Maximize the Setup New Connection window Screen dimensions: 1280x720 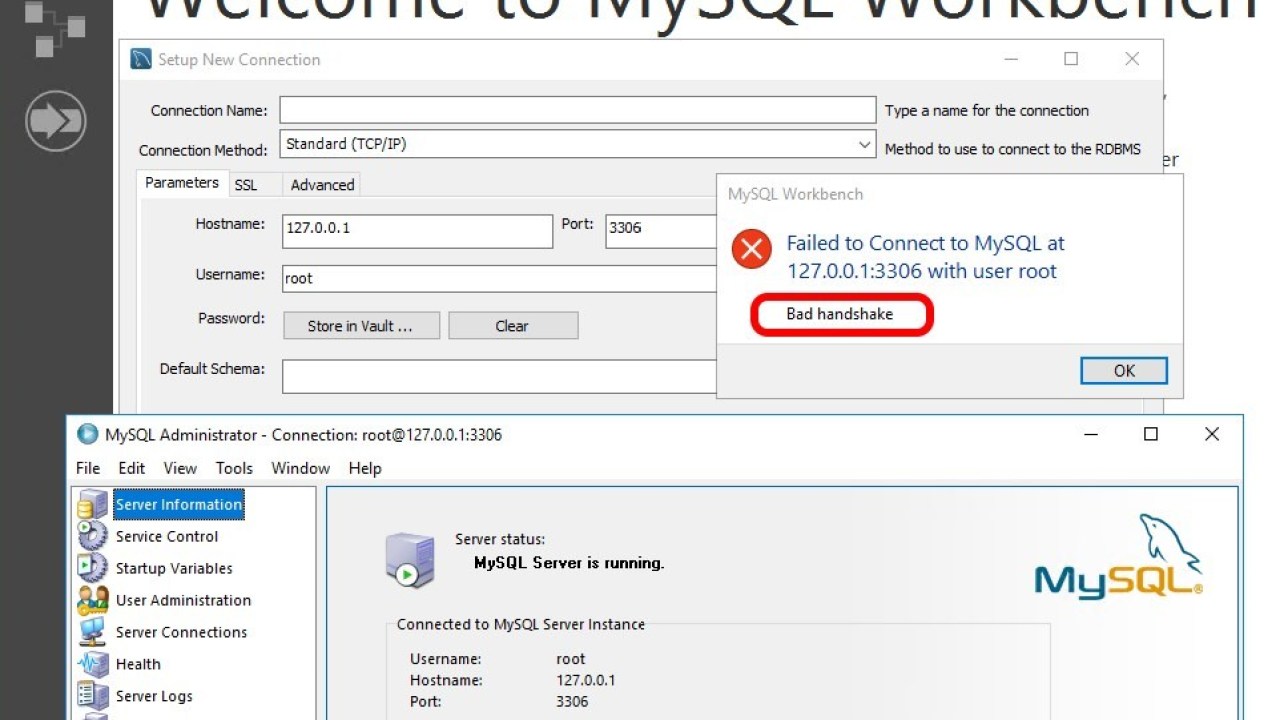(x=1071, y=59)
